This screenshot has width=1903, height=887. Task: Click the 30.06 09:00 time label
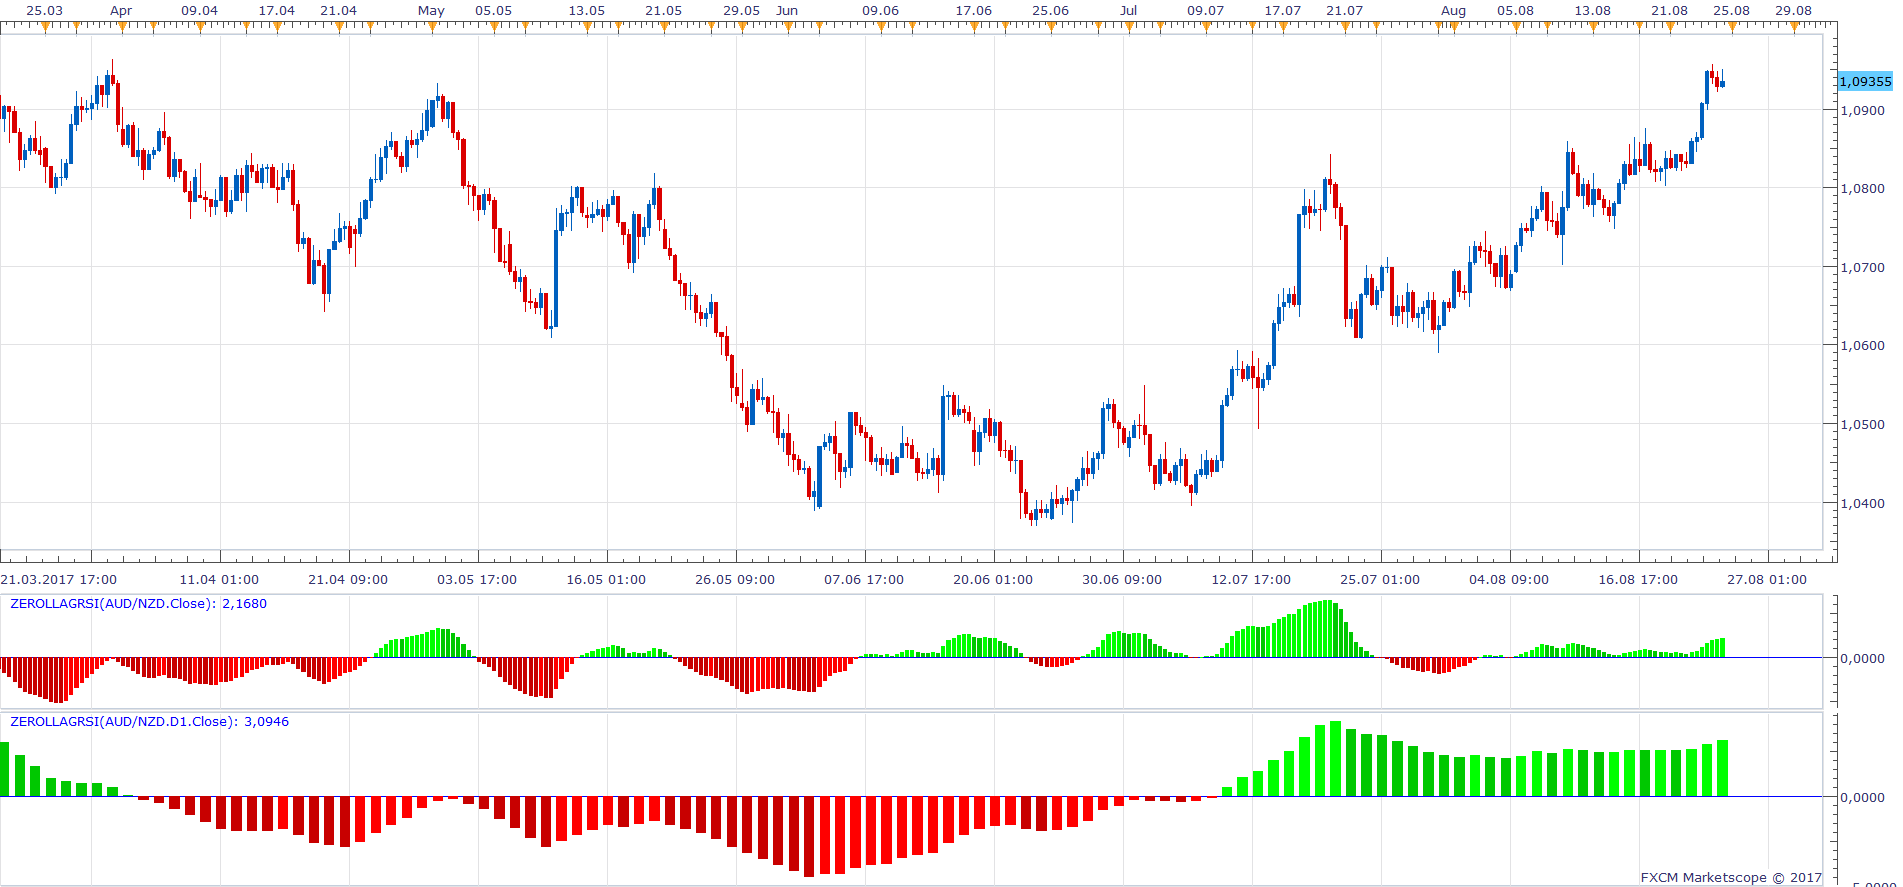pyautogui.click(x=1122, y=580)
